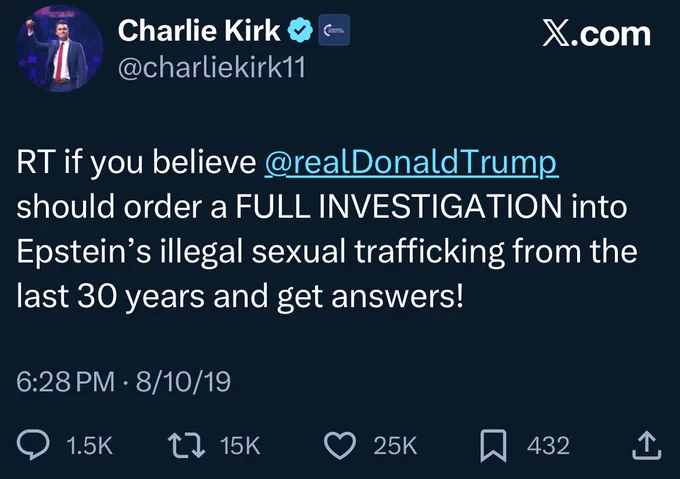680x479 pixels.
Task: Retweet using the arrows icon
Action: tap(186, 445)
